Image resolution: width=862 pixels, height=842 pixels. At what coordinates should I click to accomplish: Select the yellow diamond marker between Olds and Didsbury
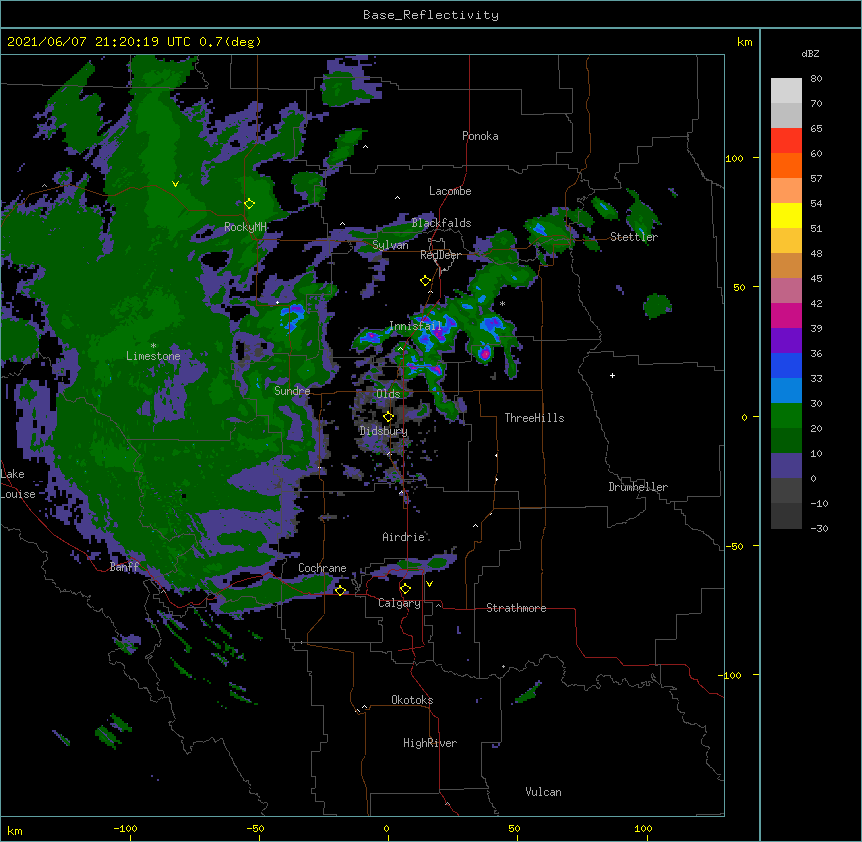(388, 416)
